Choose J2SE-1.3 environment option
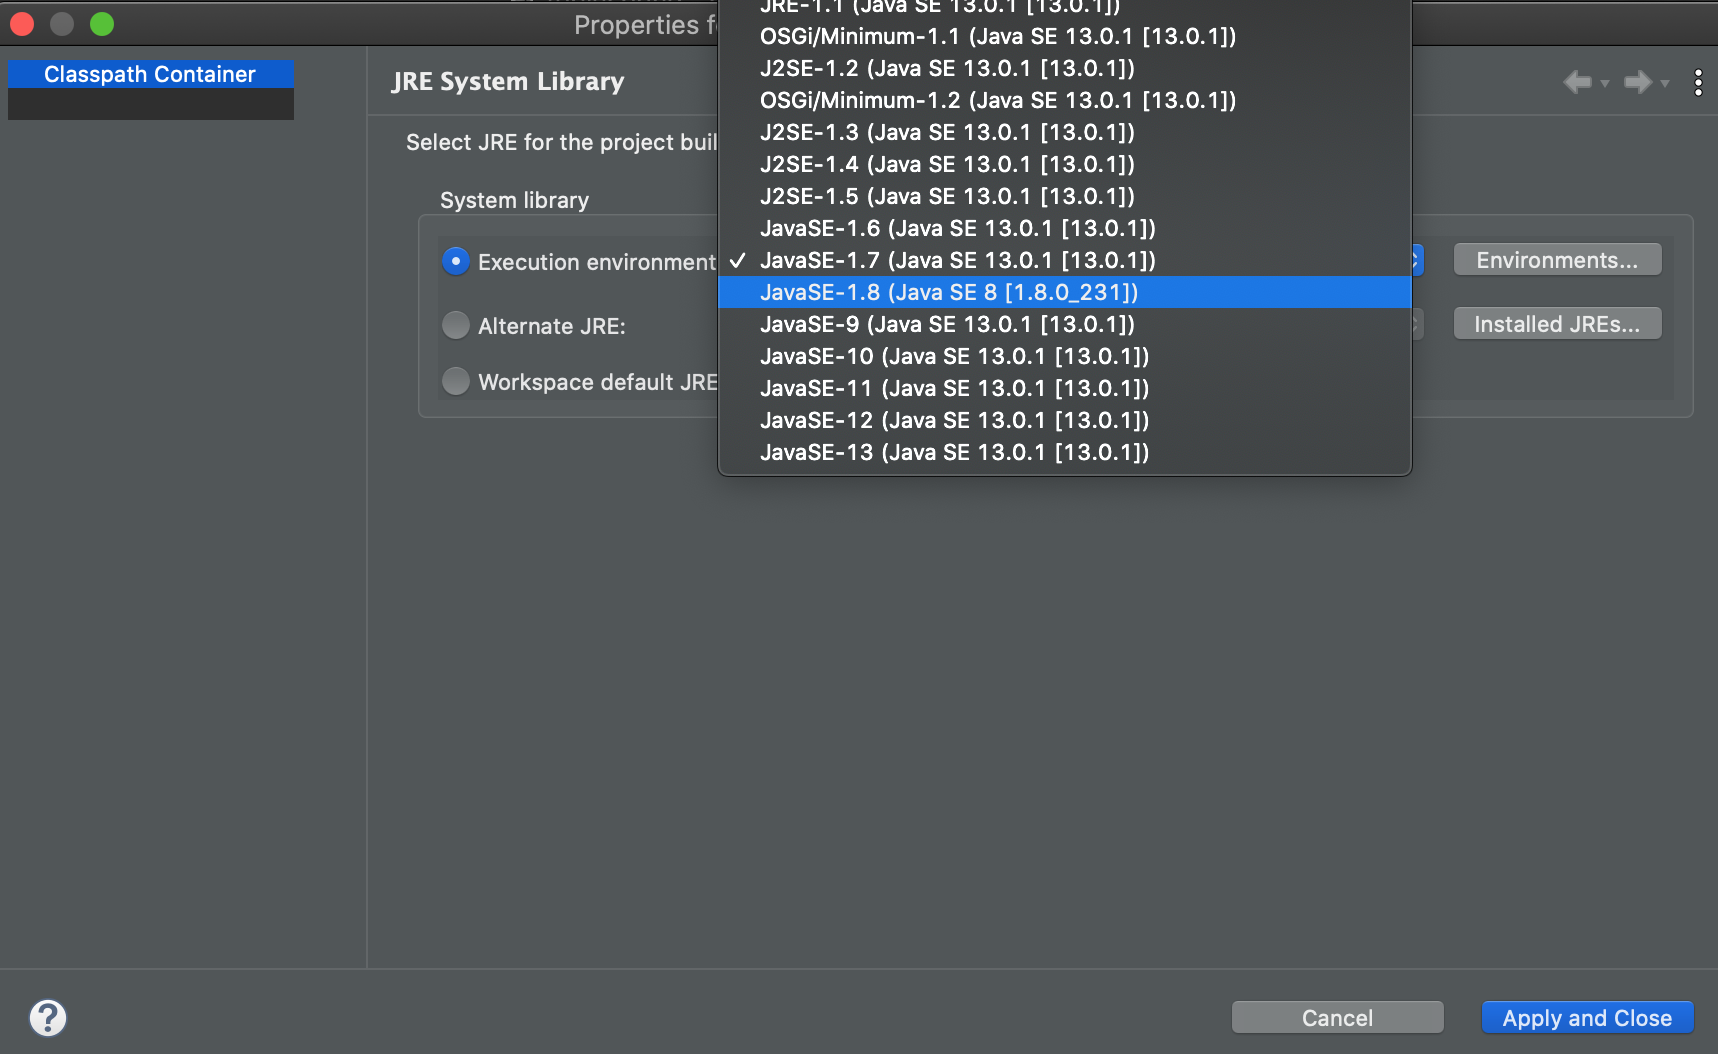1718x1054 pixels. click(x=1065, y=132)
